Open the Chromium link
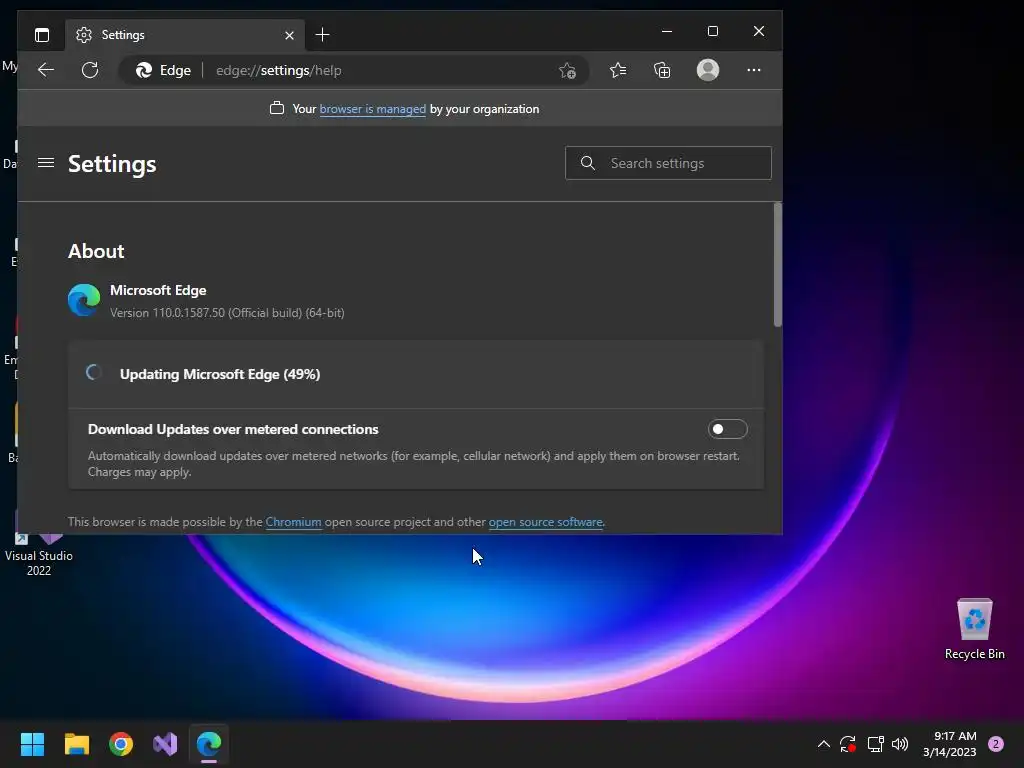Viewport: 1024px width, 768px height. [x=293, y=522]
